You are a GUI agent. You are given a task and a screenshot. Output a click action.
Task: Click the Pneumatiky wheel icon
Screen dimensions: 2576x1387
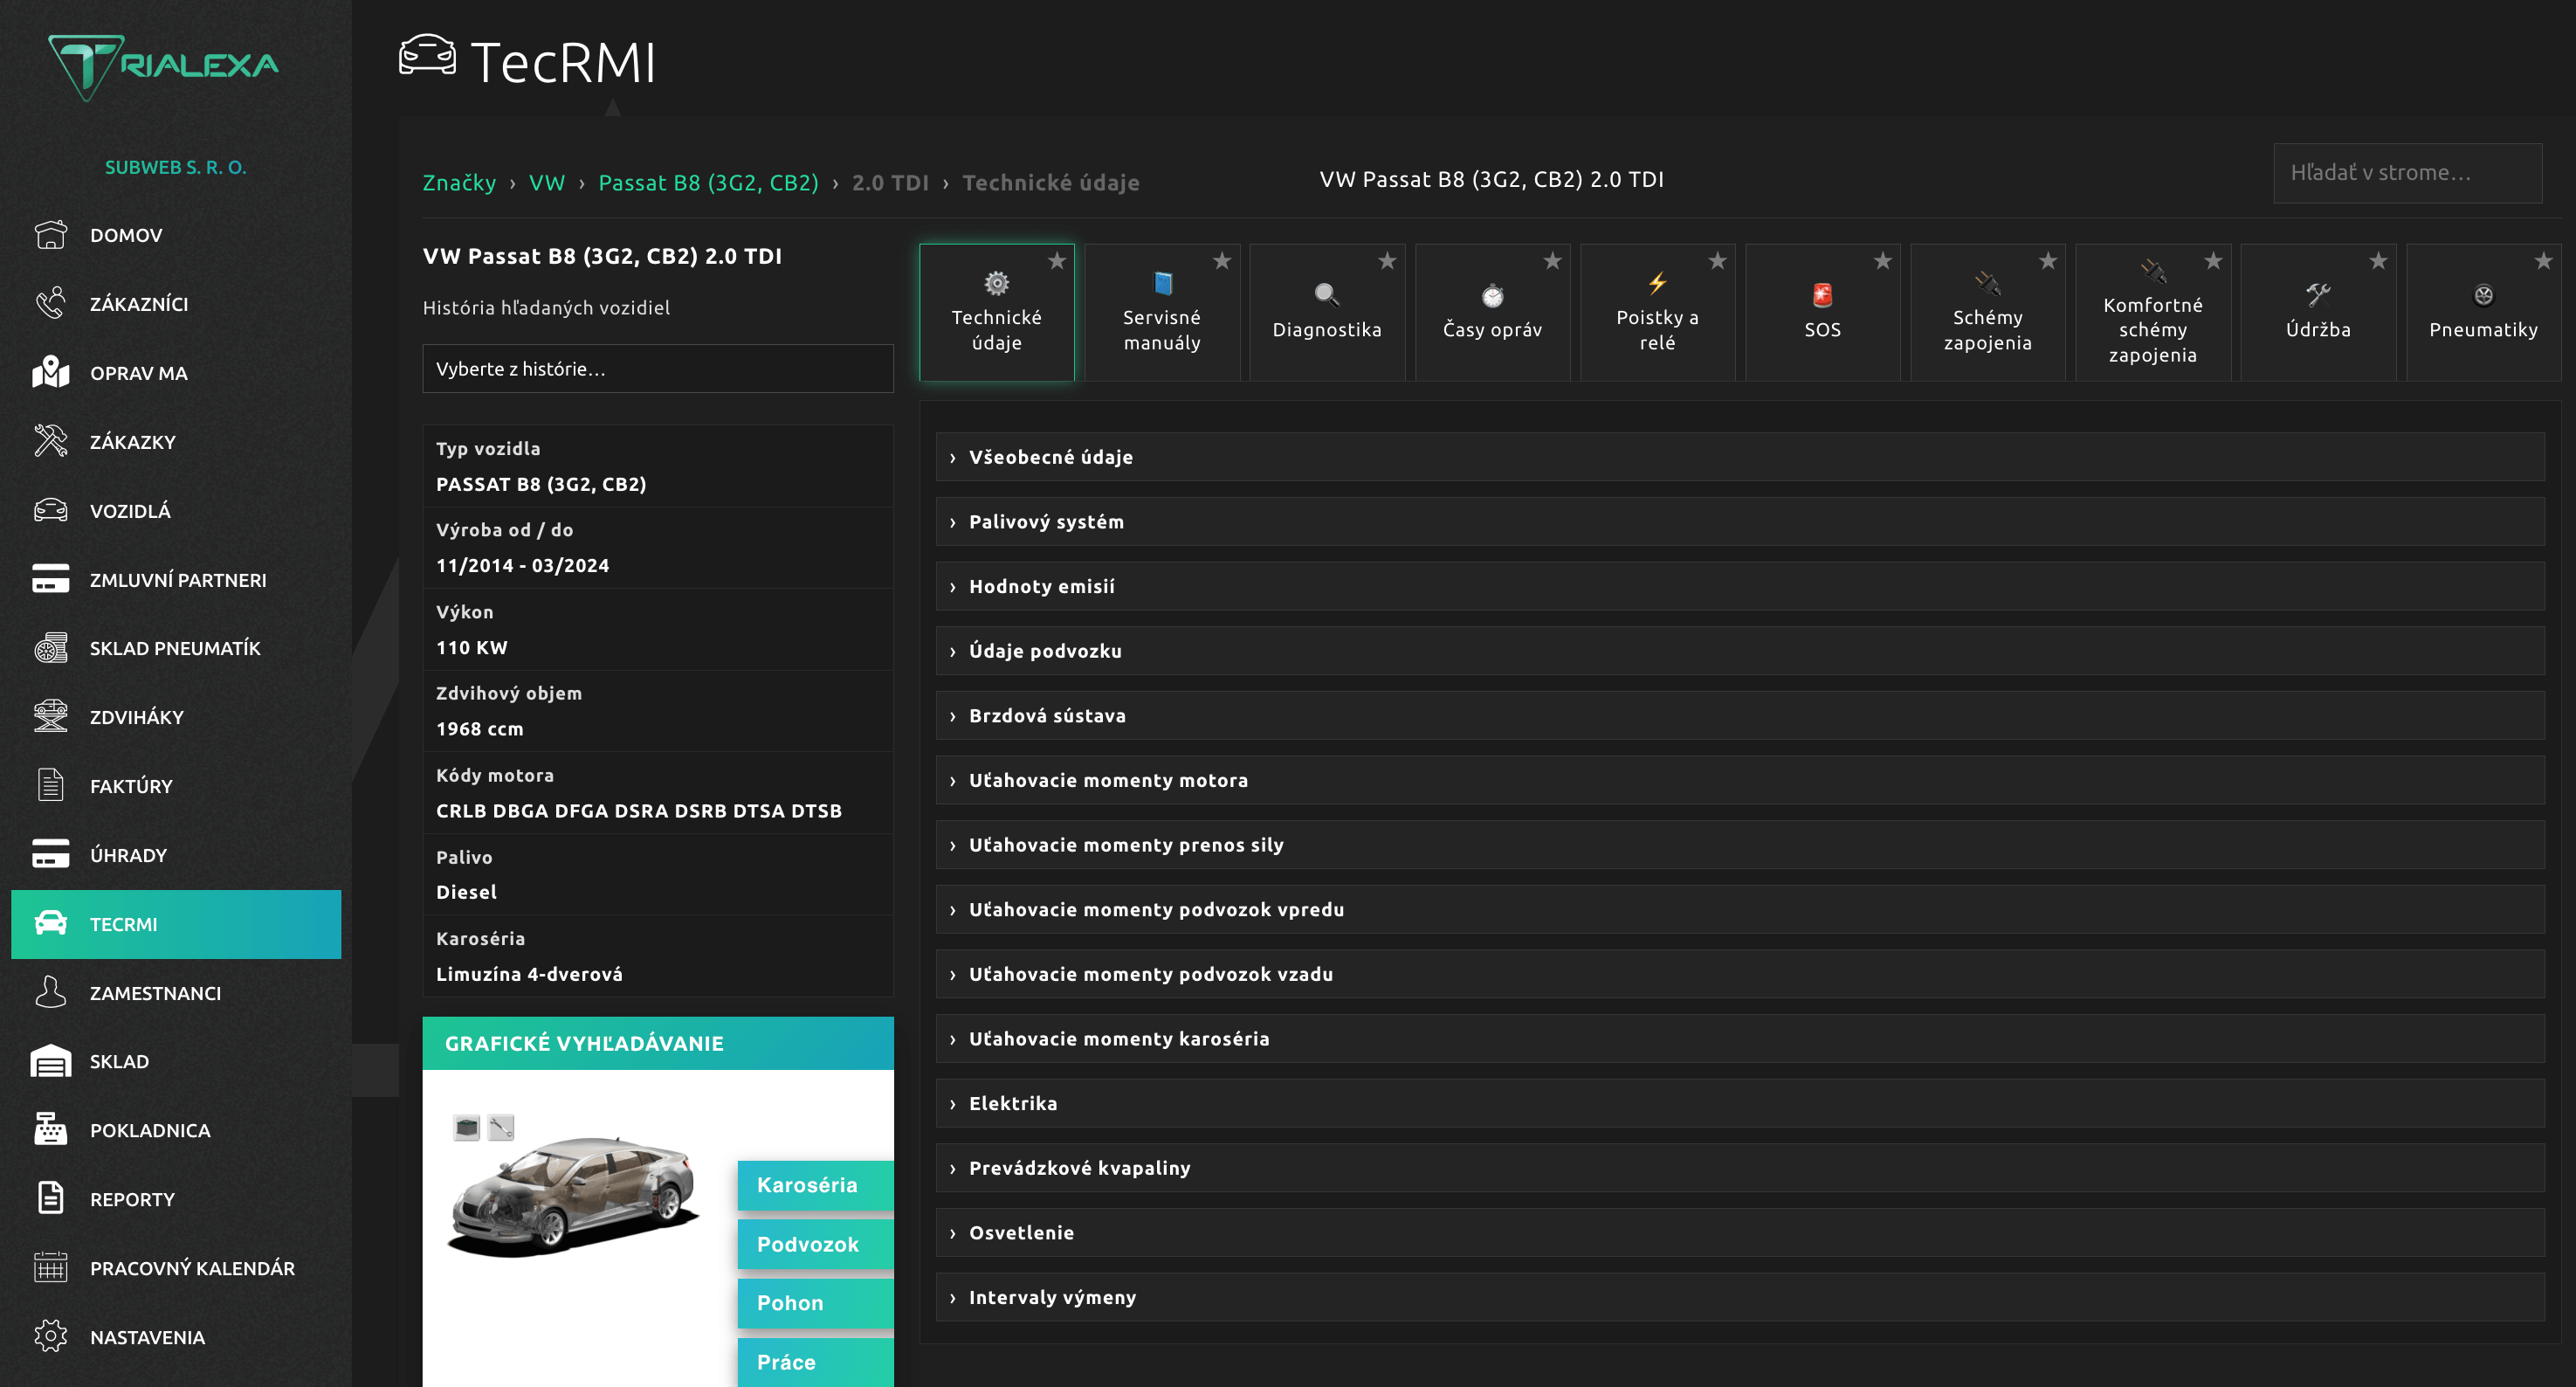pos(2483,295)
